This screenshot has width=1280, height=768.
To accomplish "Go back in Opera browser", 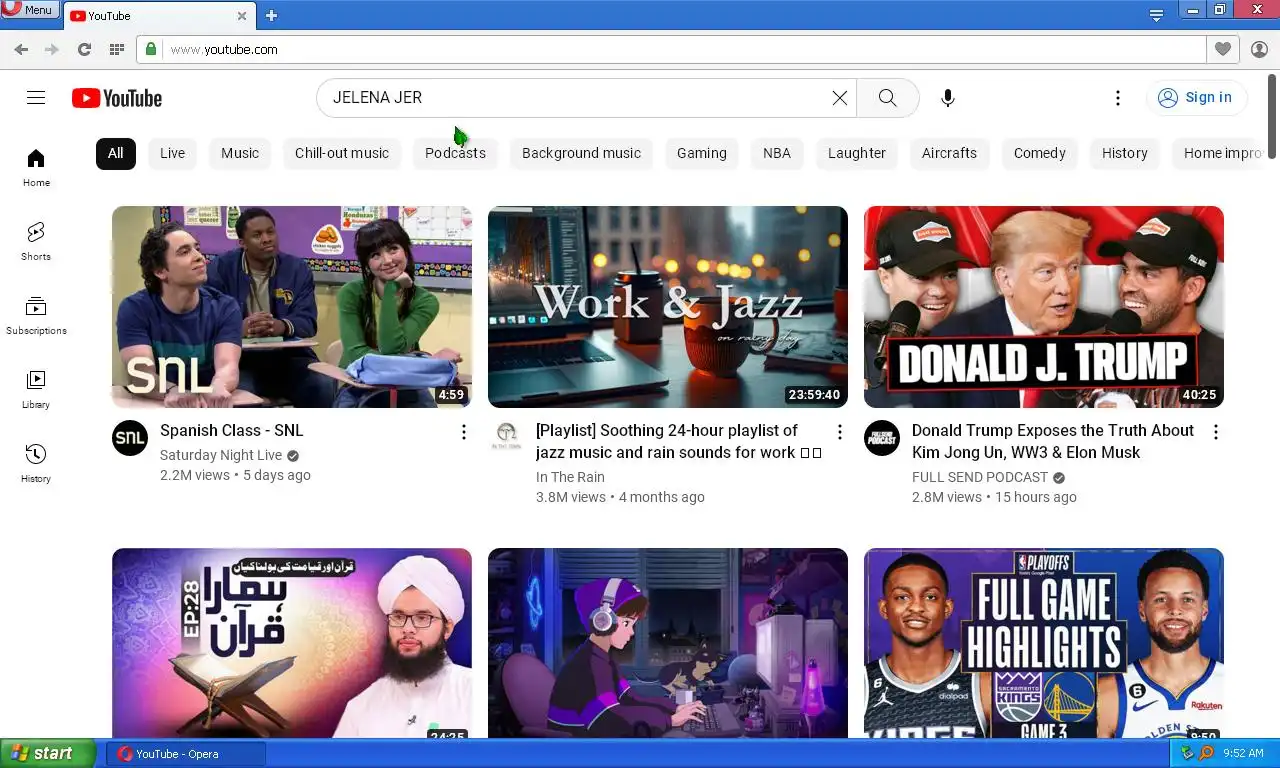I will point(21,49).
